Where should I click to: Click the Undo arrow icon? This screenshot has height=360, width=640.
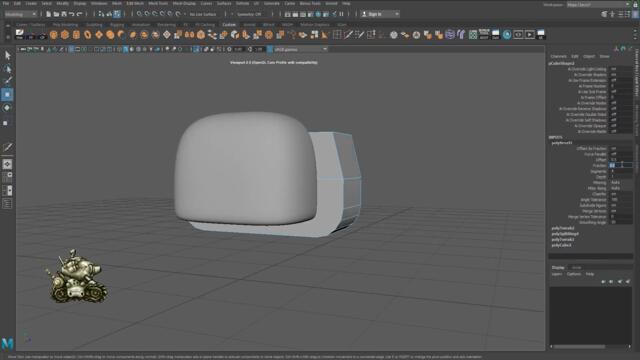71,14
